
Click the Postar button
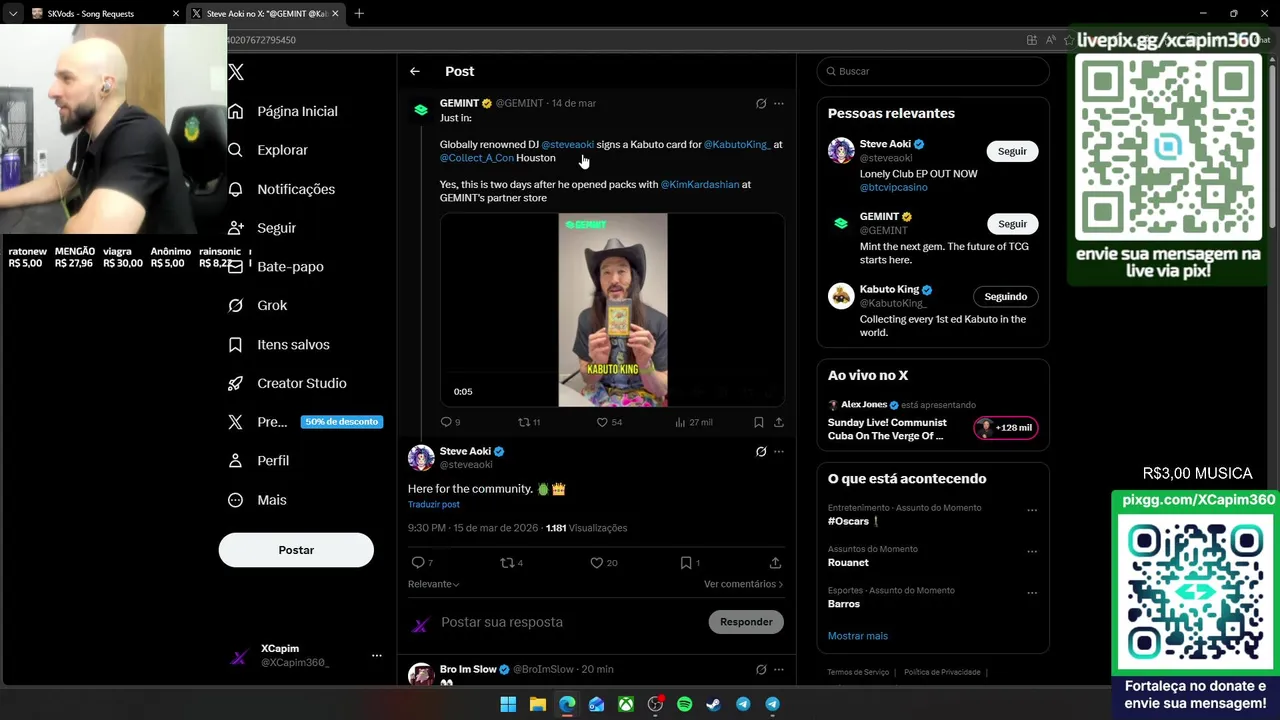coord(296,550)
